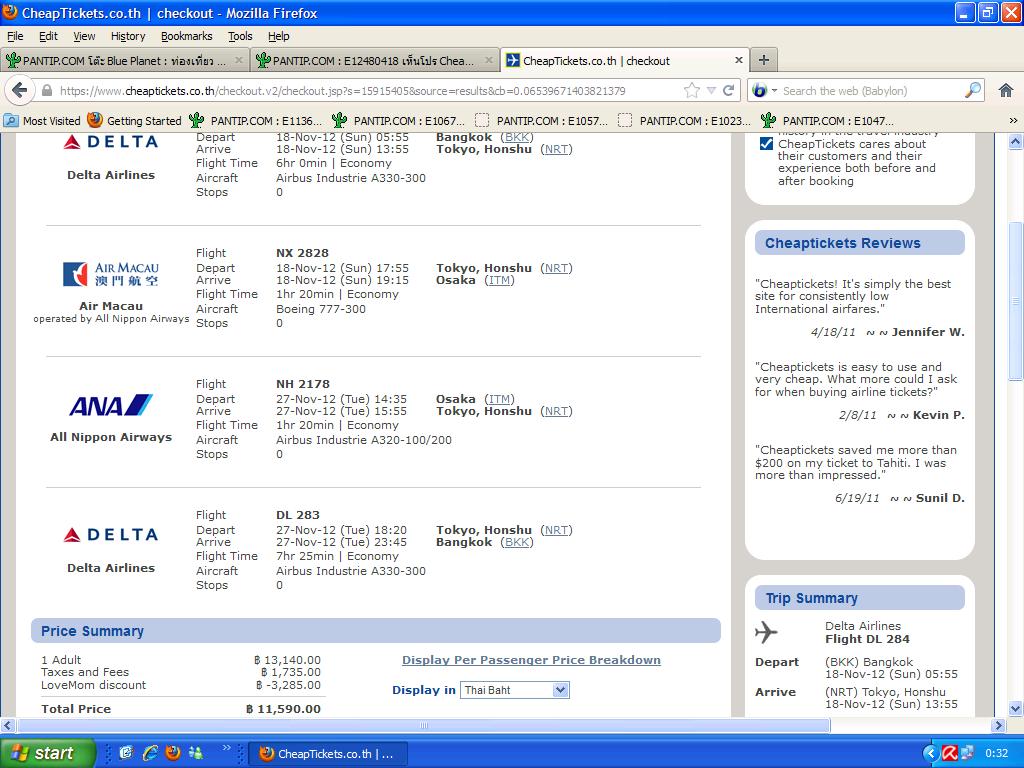Run search with the magnifying glass icon
Image resolution: width=1024 pixels, height=768 pixels.
pos(973,90)
